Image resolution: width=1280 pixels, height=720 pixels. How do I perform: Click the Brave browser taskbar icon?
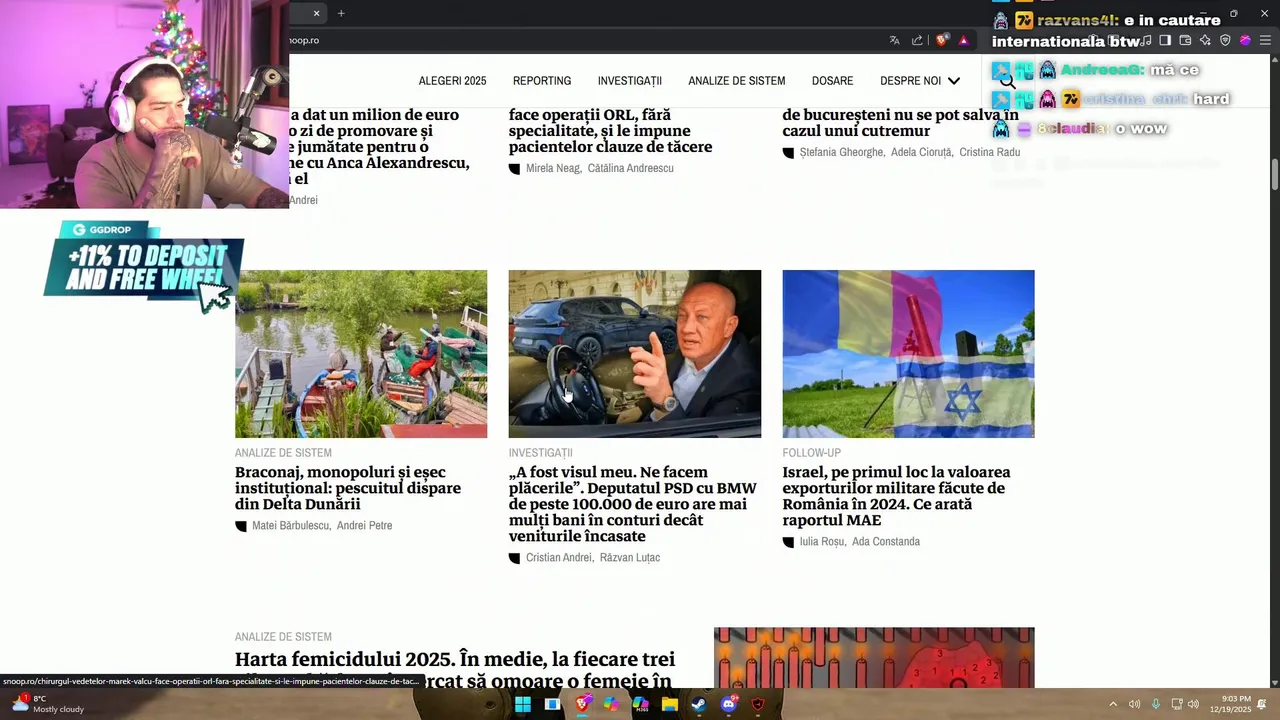coord(582,704)
